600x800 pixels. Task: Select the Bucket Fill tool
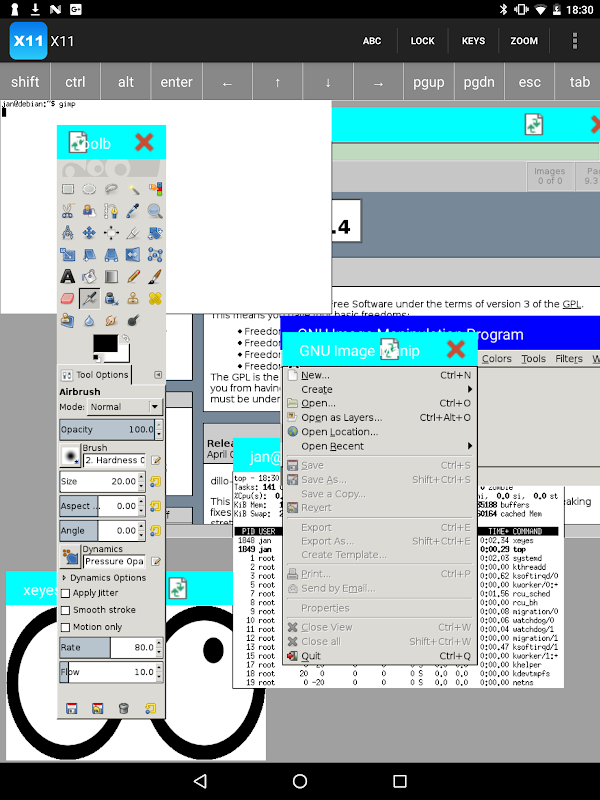pos(89,277)
